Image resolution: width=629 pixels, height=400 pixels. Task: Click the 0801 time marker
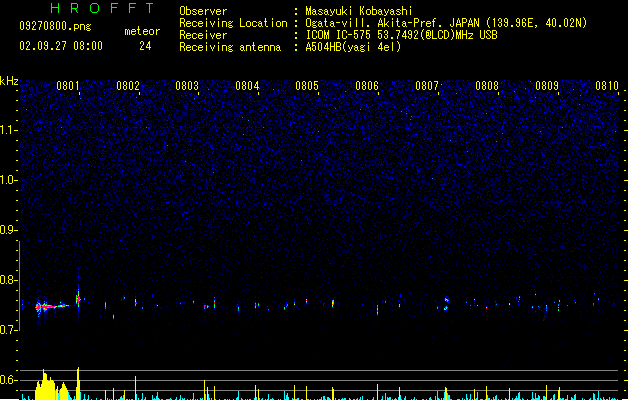(x=68, y=86)
